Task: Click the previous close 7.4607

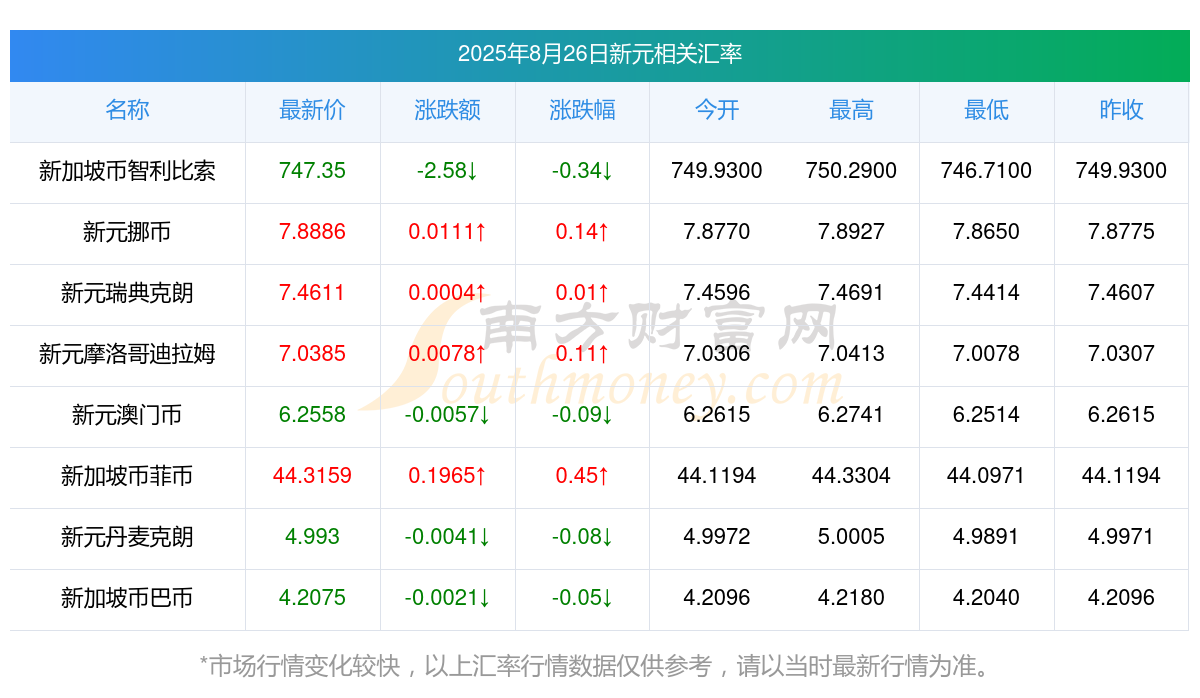Action: tap(1121, 293)
